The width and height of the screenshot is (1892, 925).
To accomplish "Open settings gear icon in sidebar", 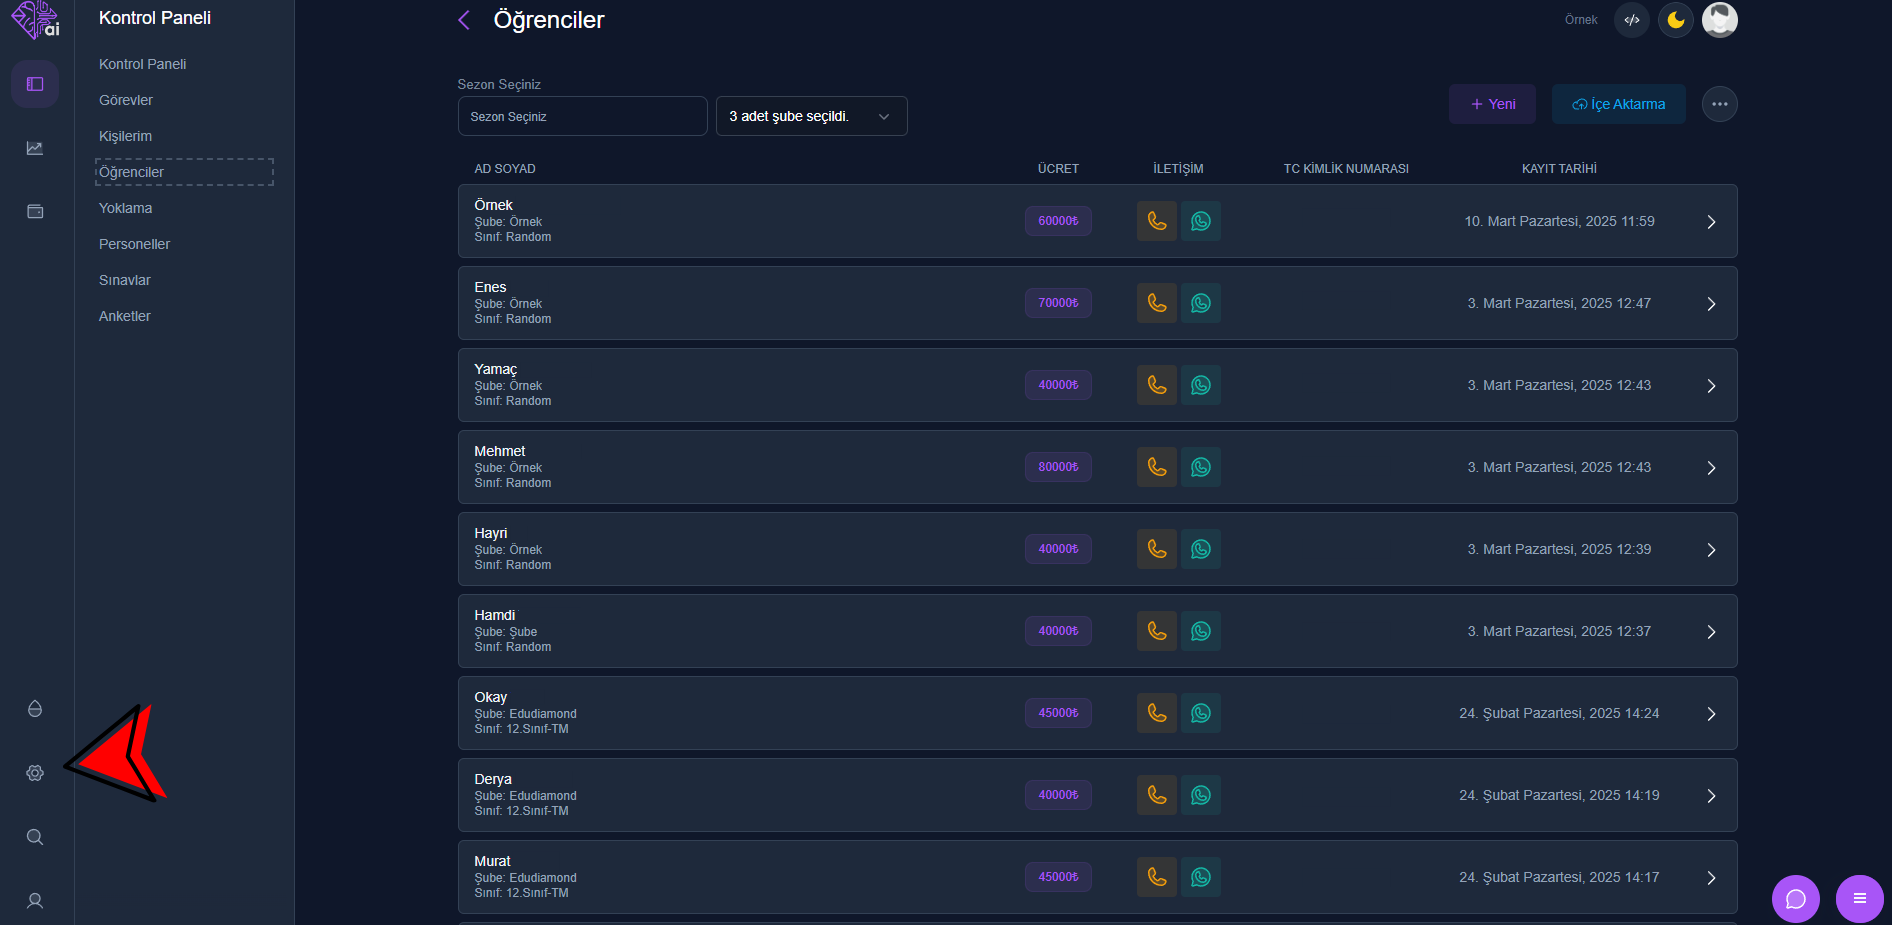I will pyautogui.click(x=35, y=773).
